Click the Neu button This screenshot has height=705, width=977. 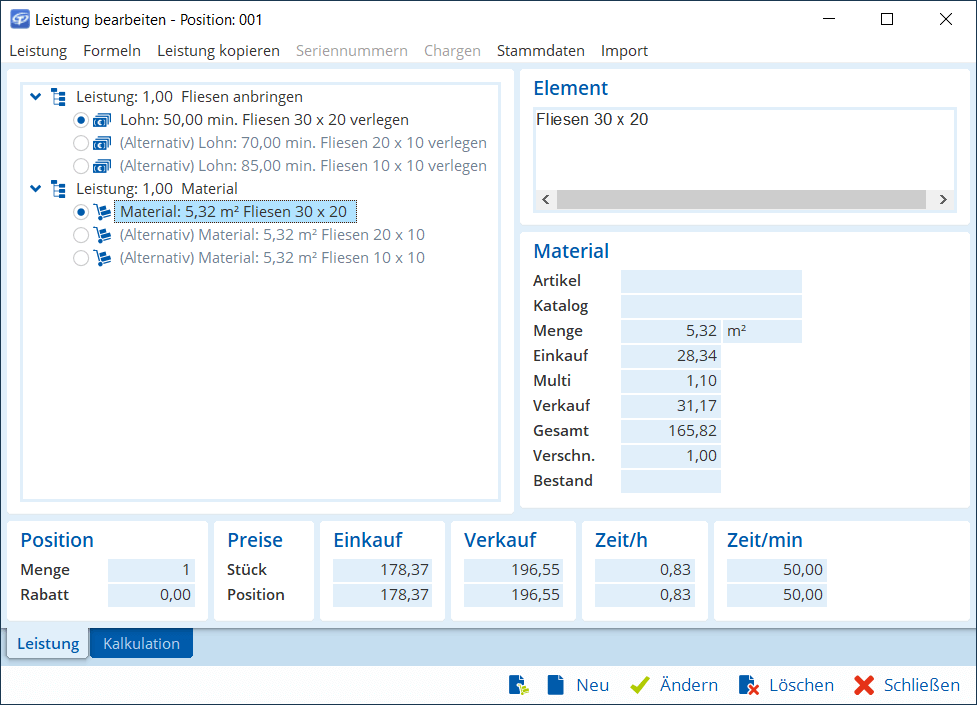tap(592, 685)
